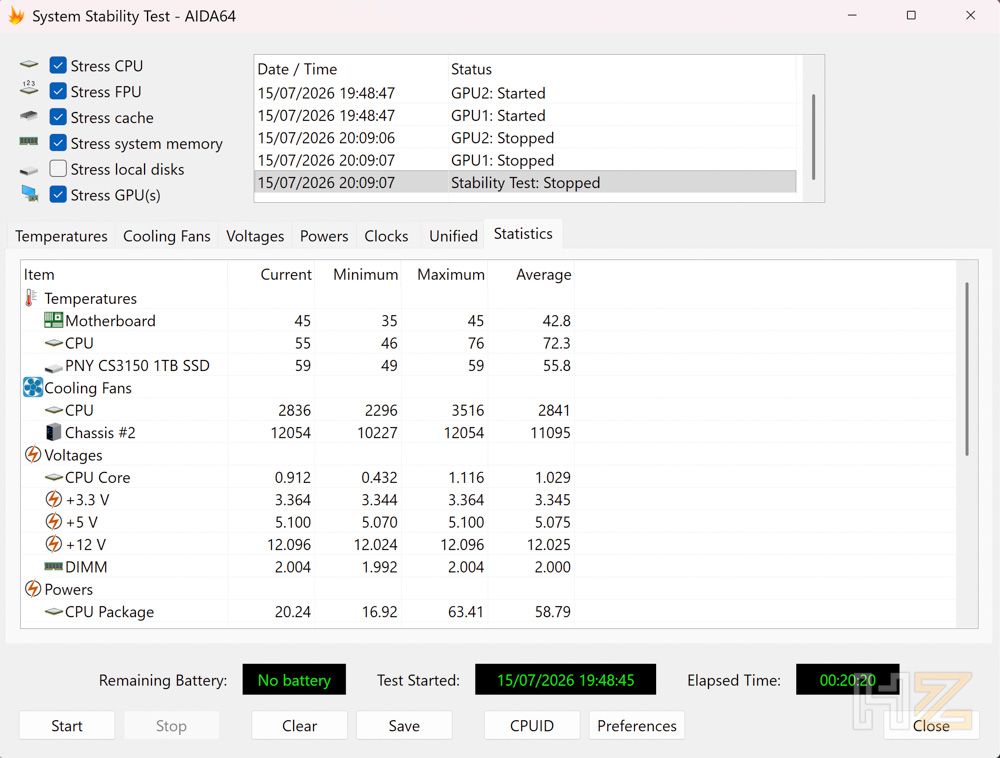Open Preferences
The height and width of the screenshot is (758, 1000).
[636, 725]
